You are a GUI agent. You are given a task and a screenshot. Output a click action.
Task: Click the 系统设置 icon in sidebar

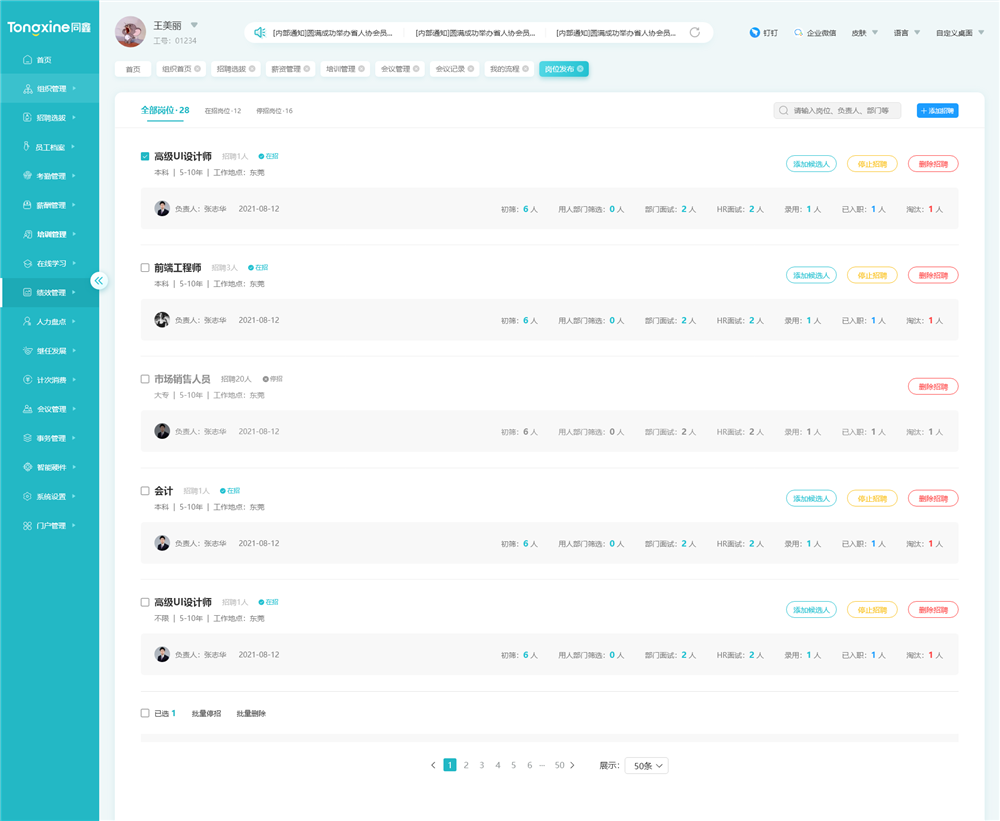(x=28, y=497)
